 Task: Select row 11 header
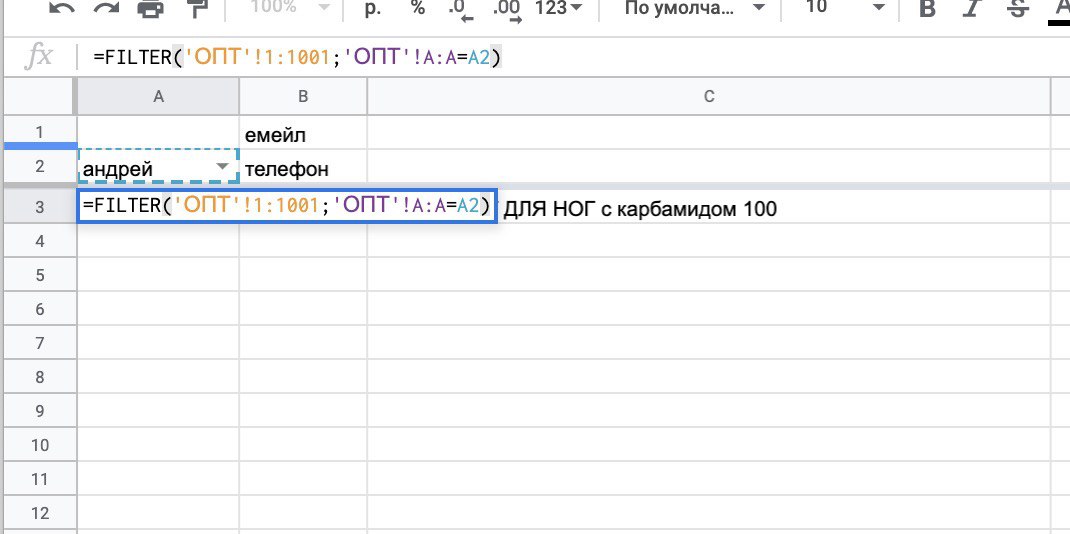click(x=40, y=479)
